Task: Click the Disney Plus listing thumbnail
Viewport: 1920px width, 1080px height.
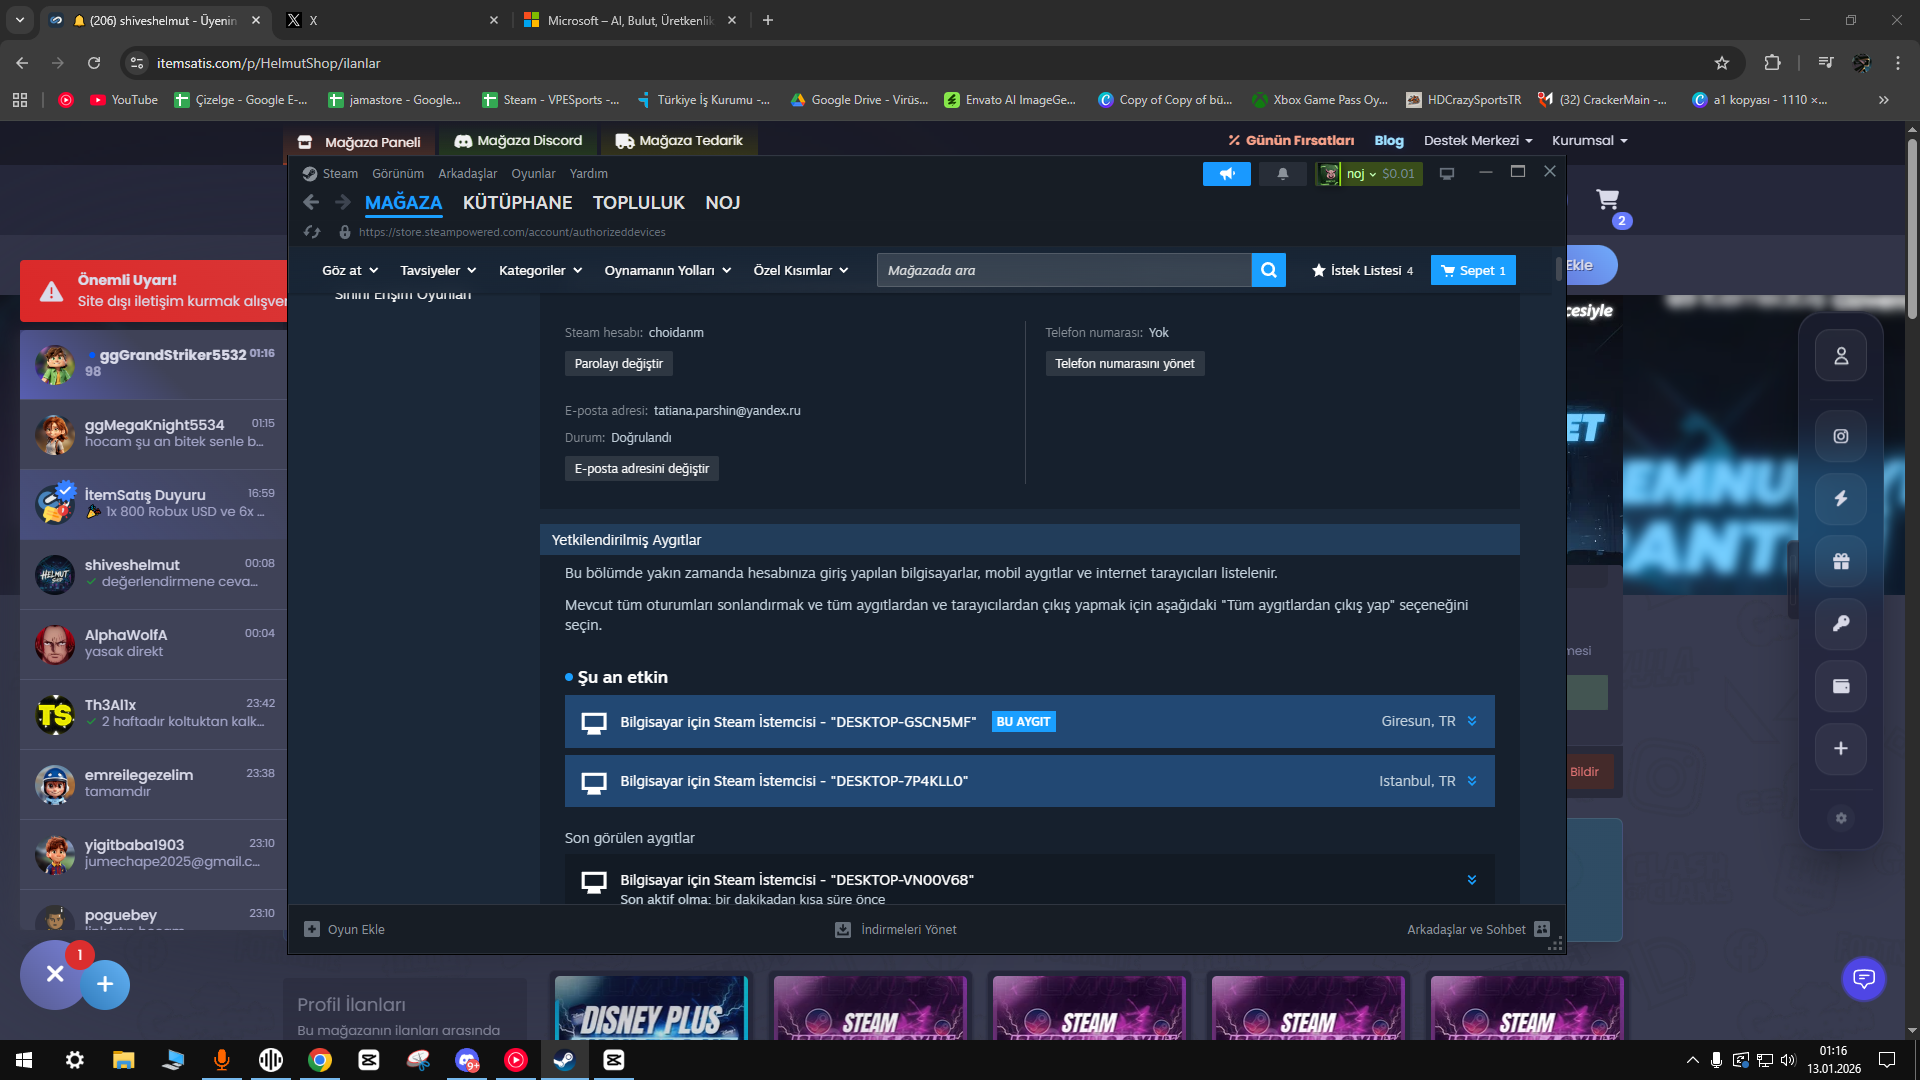Action: [651, 1008]
